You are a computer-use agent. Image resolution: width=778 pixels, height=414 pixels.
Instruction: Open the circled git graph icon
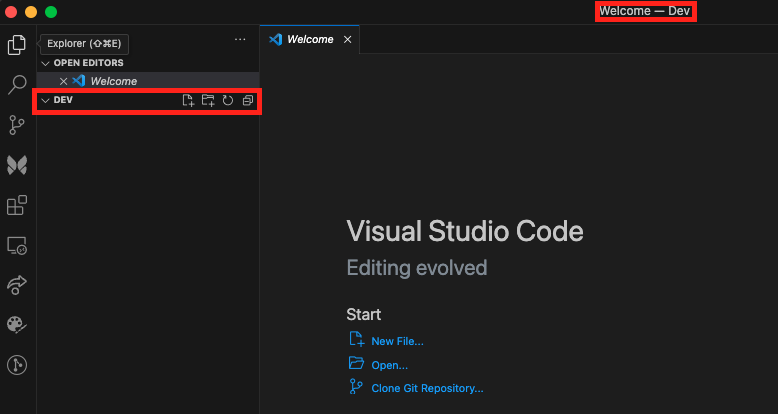click(x=17, y=365)
